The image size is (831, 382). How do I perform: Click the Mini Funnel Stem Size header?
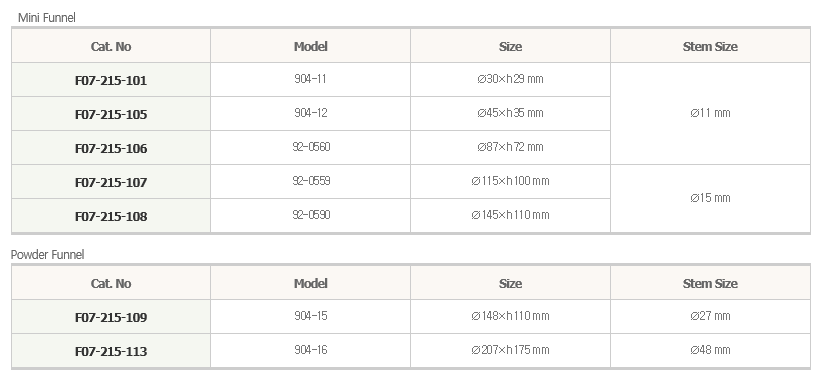click(x=710, y=46)
